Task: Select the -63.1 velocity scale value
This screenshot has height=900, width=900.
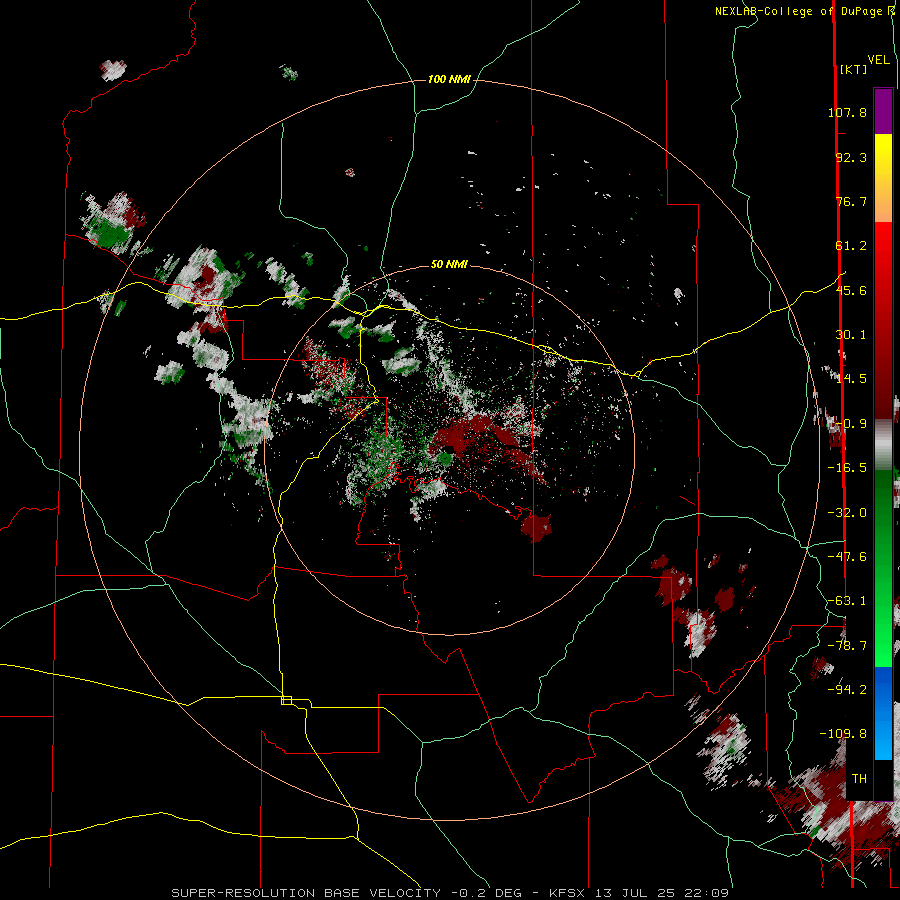Action: (x=847, y=601)
